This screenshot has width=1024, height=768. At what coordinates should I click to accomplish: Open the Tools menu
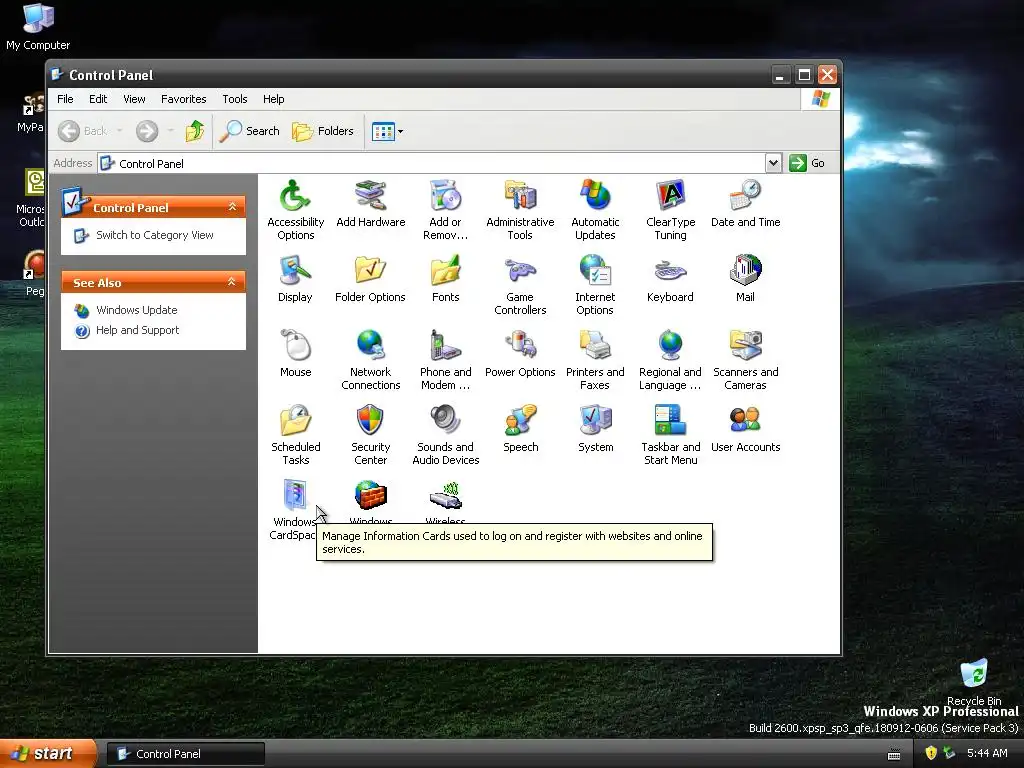tap(234, 99)
